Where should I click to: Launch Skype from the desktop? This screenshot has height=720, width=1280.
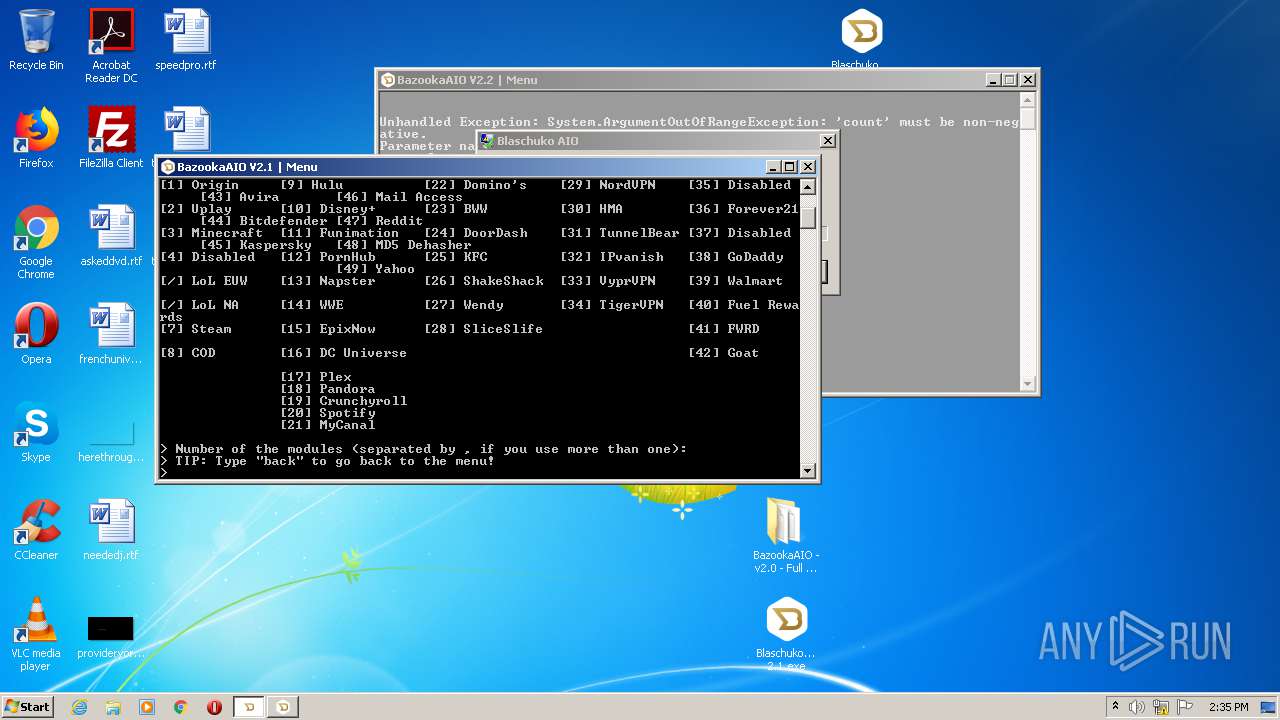tap(36, 432)
